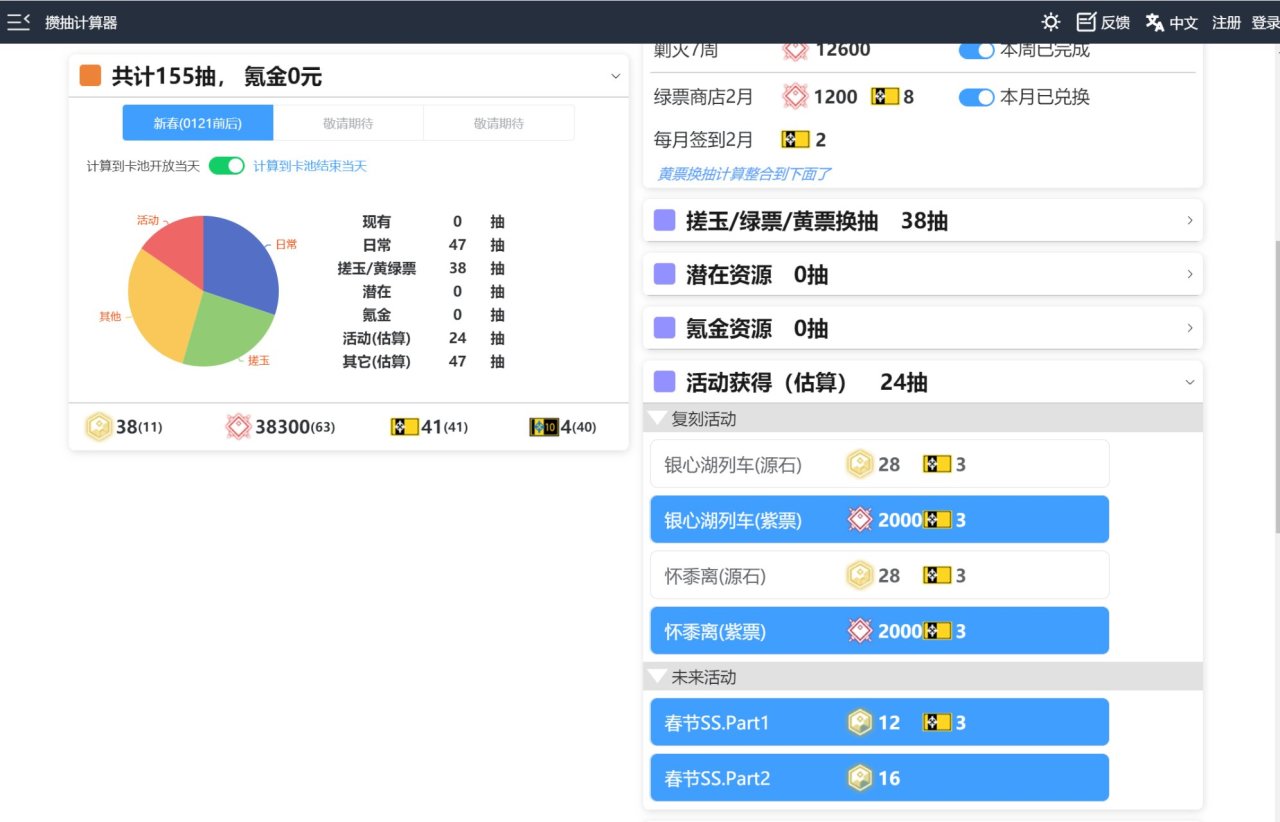Click the ticket icon in 绿票商店2月 row
The height and width of the screenshot is (822, 1280).
pyautogui.click(x=885, y=97)
